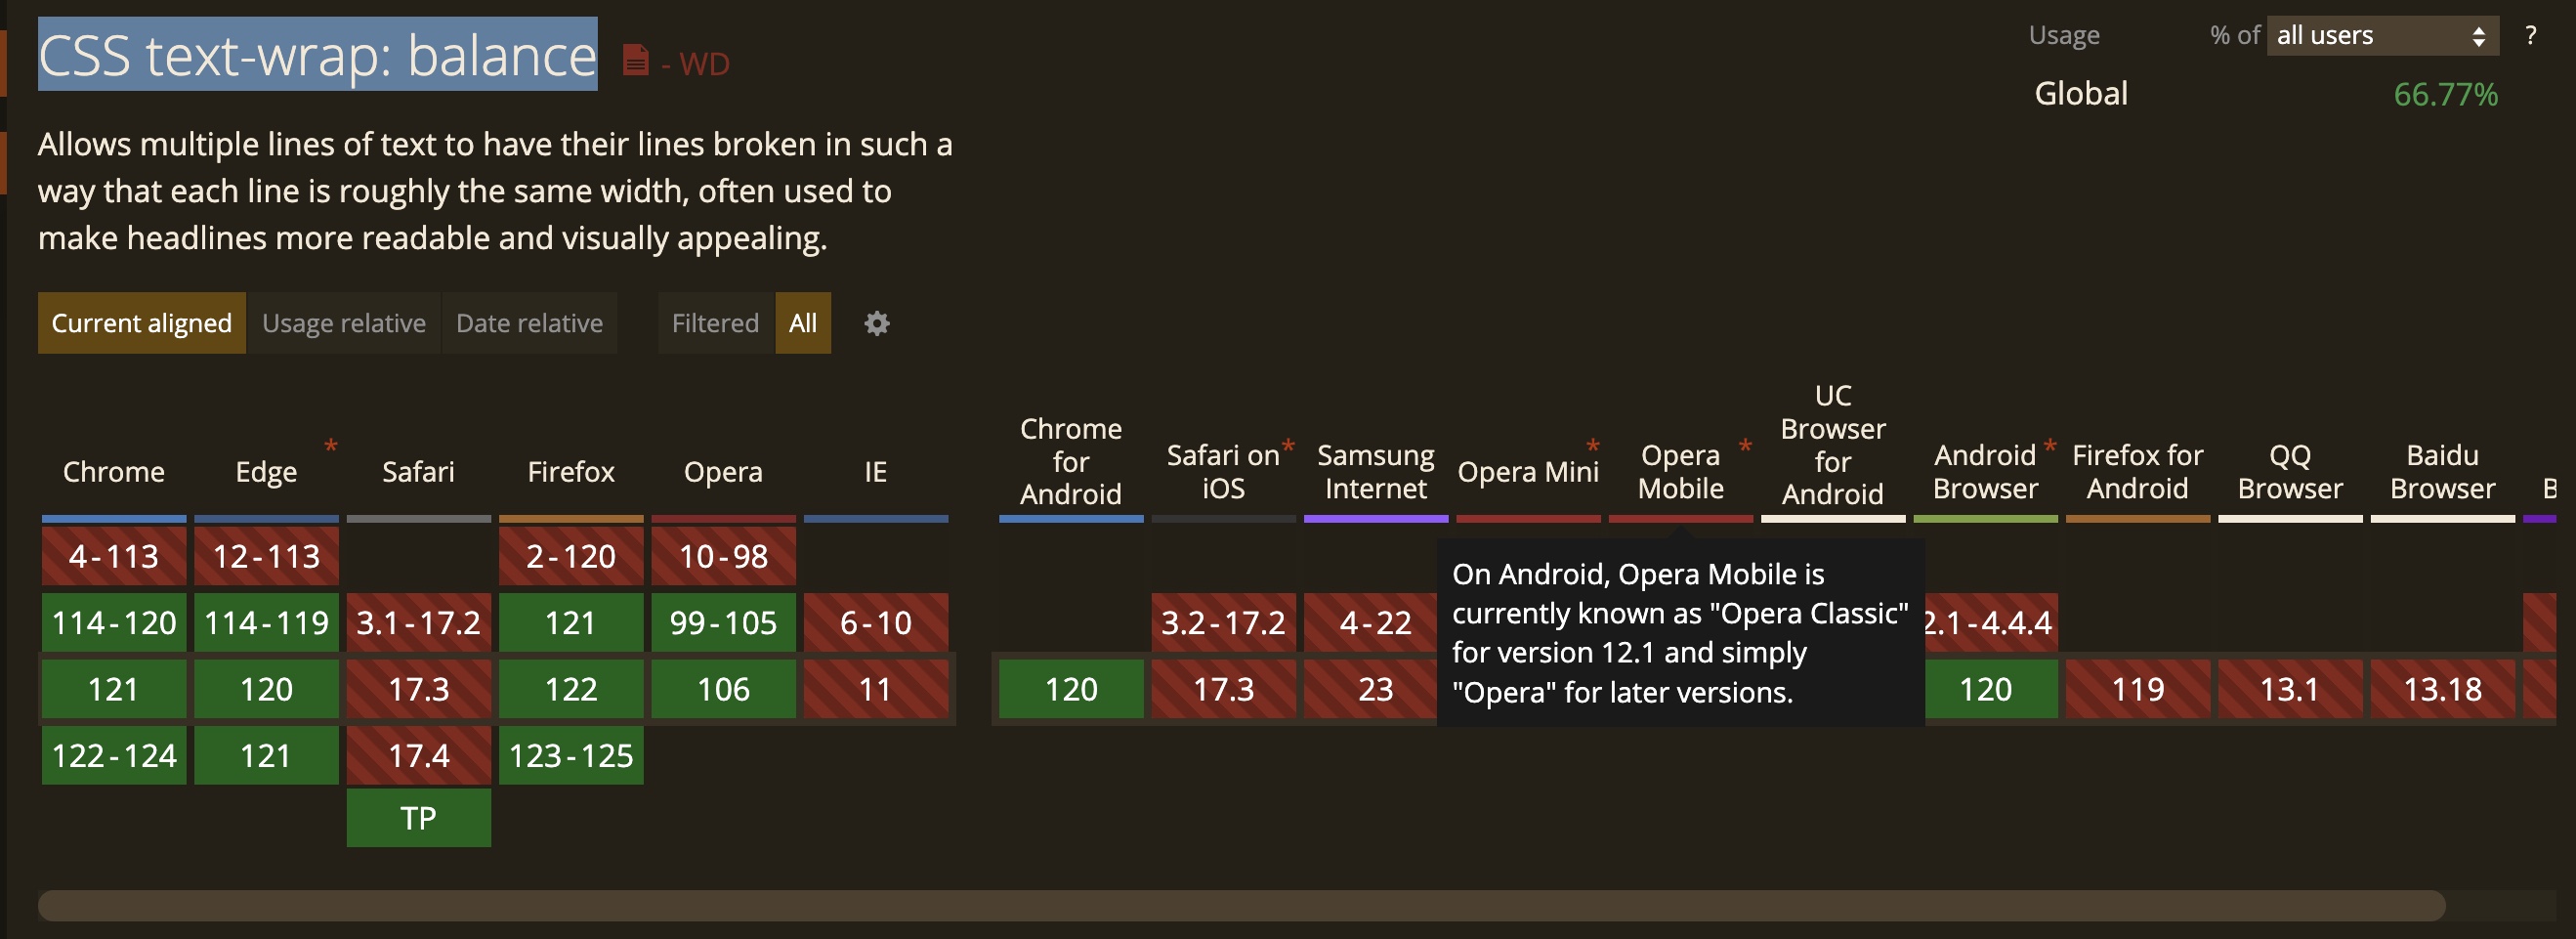Open the table settings gear icon

point(876,323)
